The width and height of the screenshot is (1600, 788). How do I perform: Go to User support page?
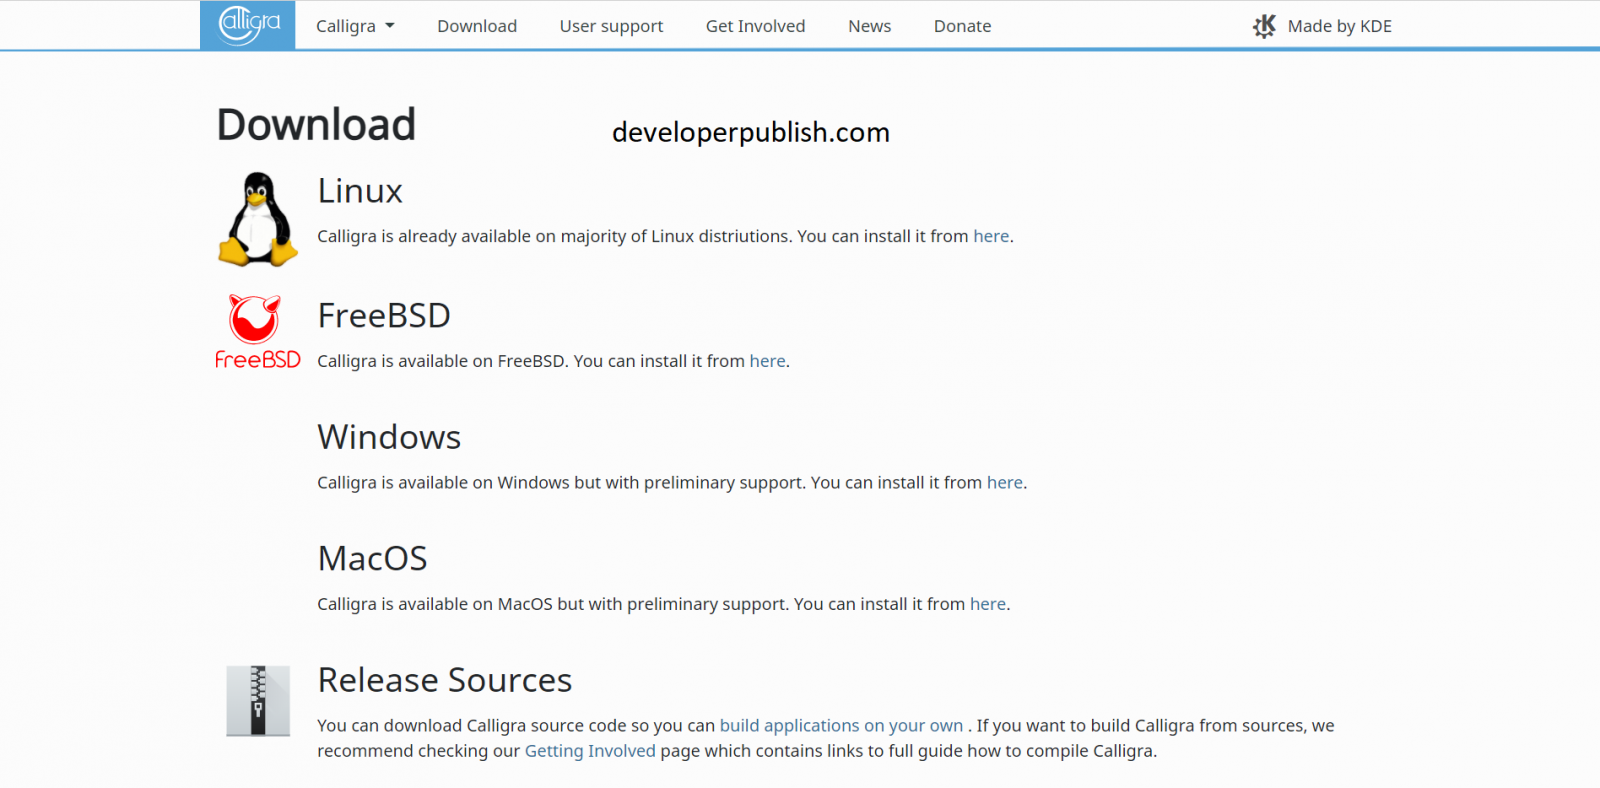pyautogui.click(x=611, y=26)
